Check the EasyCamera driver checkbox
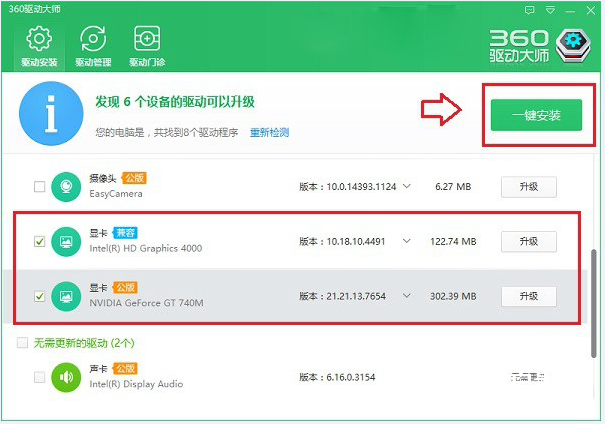The width and height of the screenshot is (605, 424). 39,187
